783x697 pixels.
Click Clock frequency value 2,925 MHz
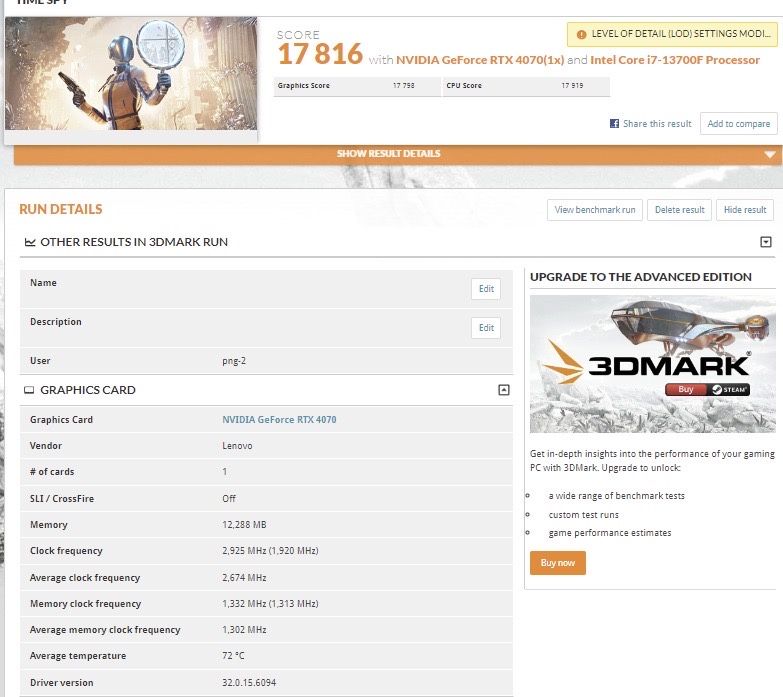coord(270,550)
